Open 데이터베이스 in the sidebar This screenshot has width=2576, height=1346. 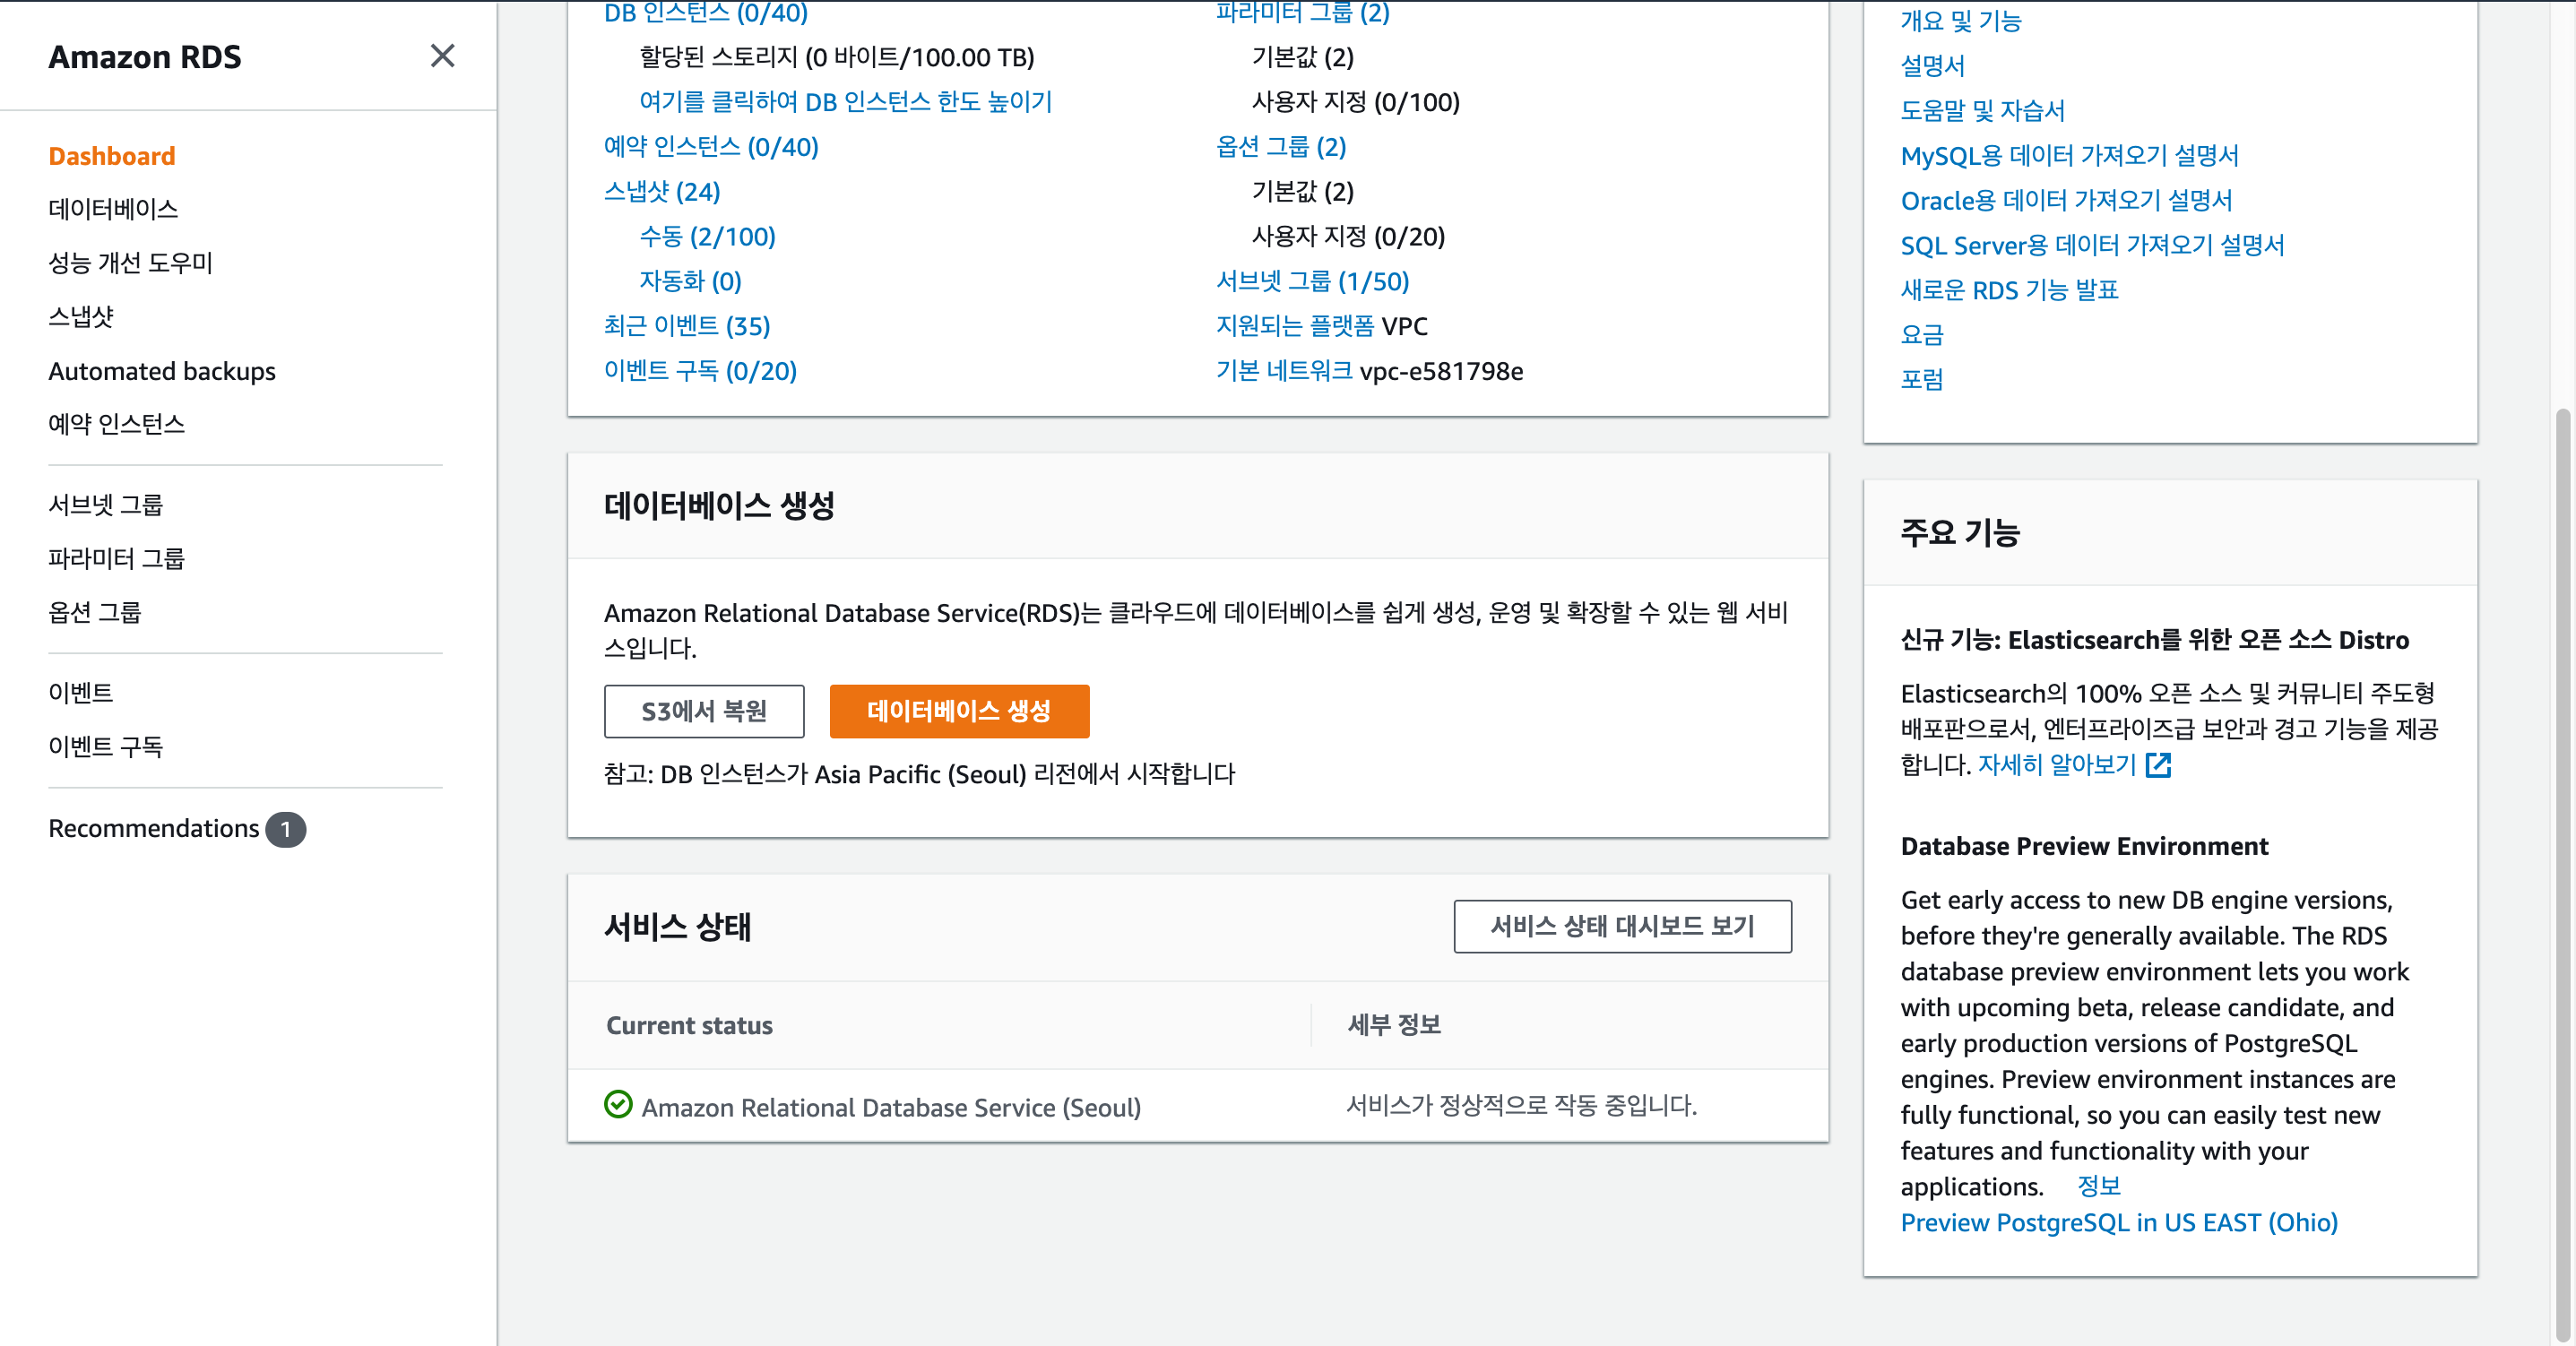tap(113, 209)
